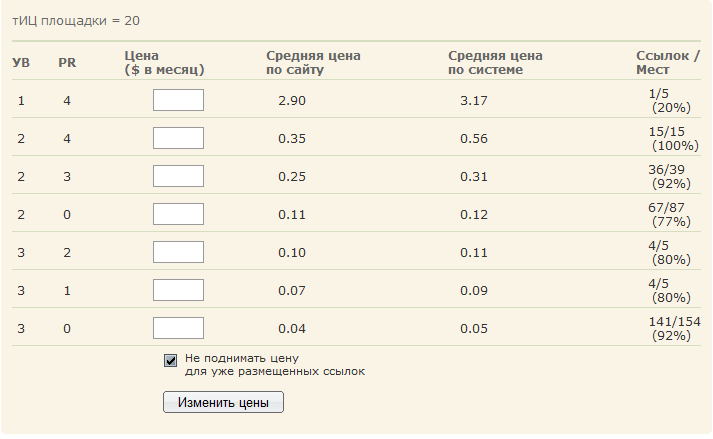
Task: Click the price field for УВ 1, PR 4
Action: coord(178,100)
